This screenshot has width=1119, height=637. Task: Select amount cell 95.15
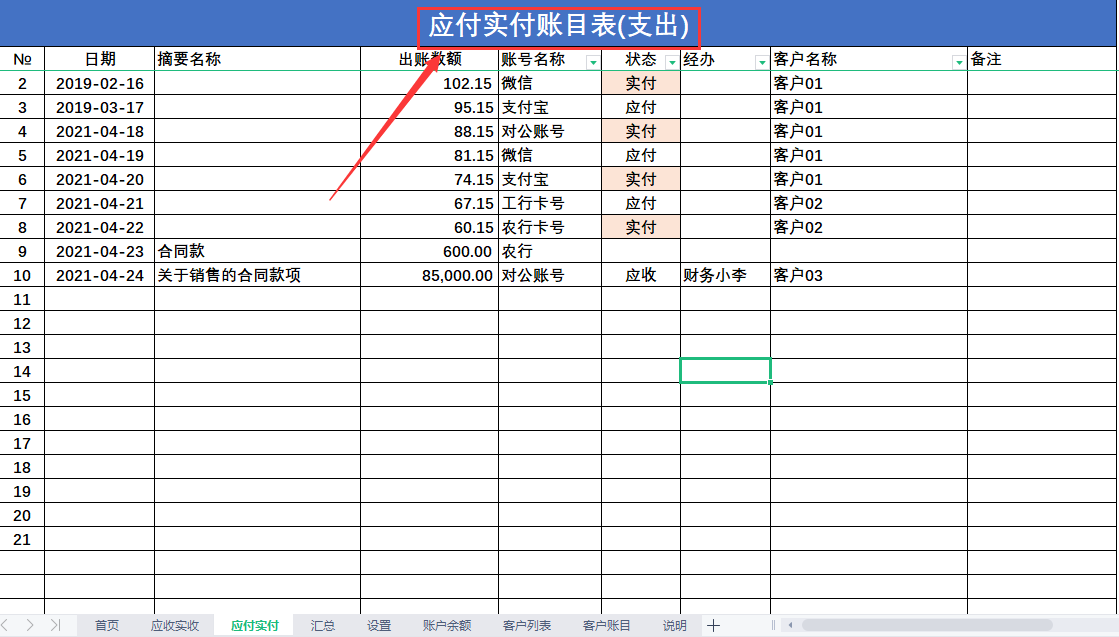[x=430, y=108]
